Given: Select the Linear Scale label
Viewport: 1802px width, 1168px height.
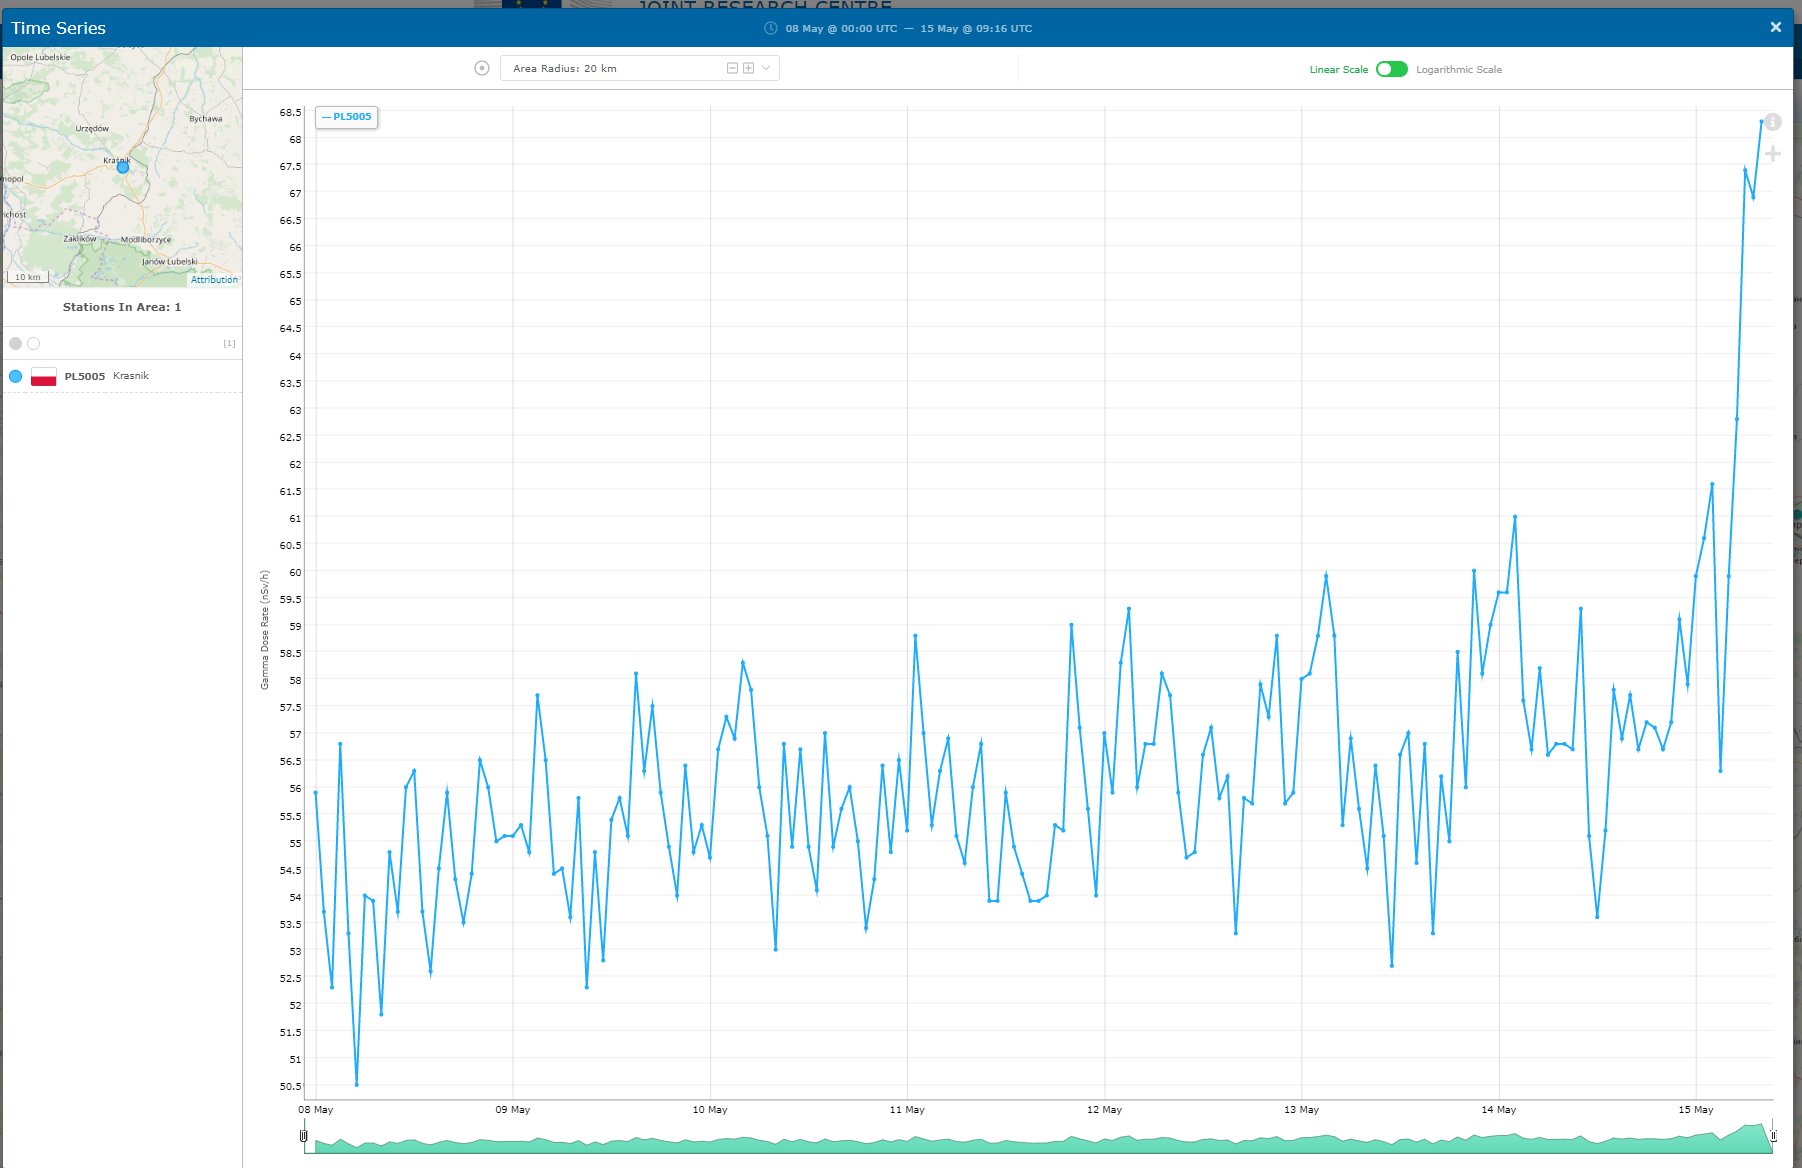Looking at the screenshot, I should tap(1338, 69).
